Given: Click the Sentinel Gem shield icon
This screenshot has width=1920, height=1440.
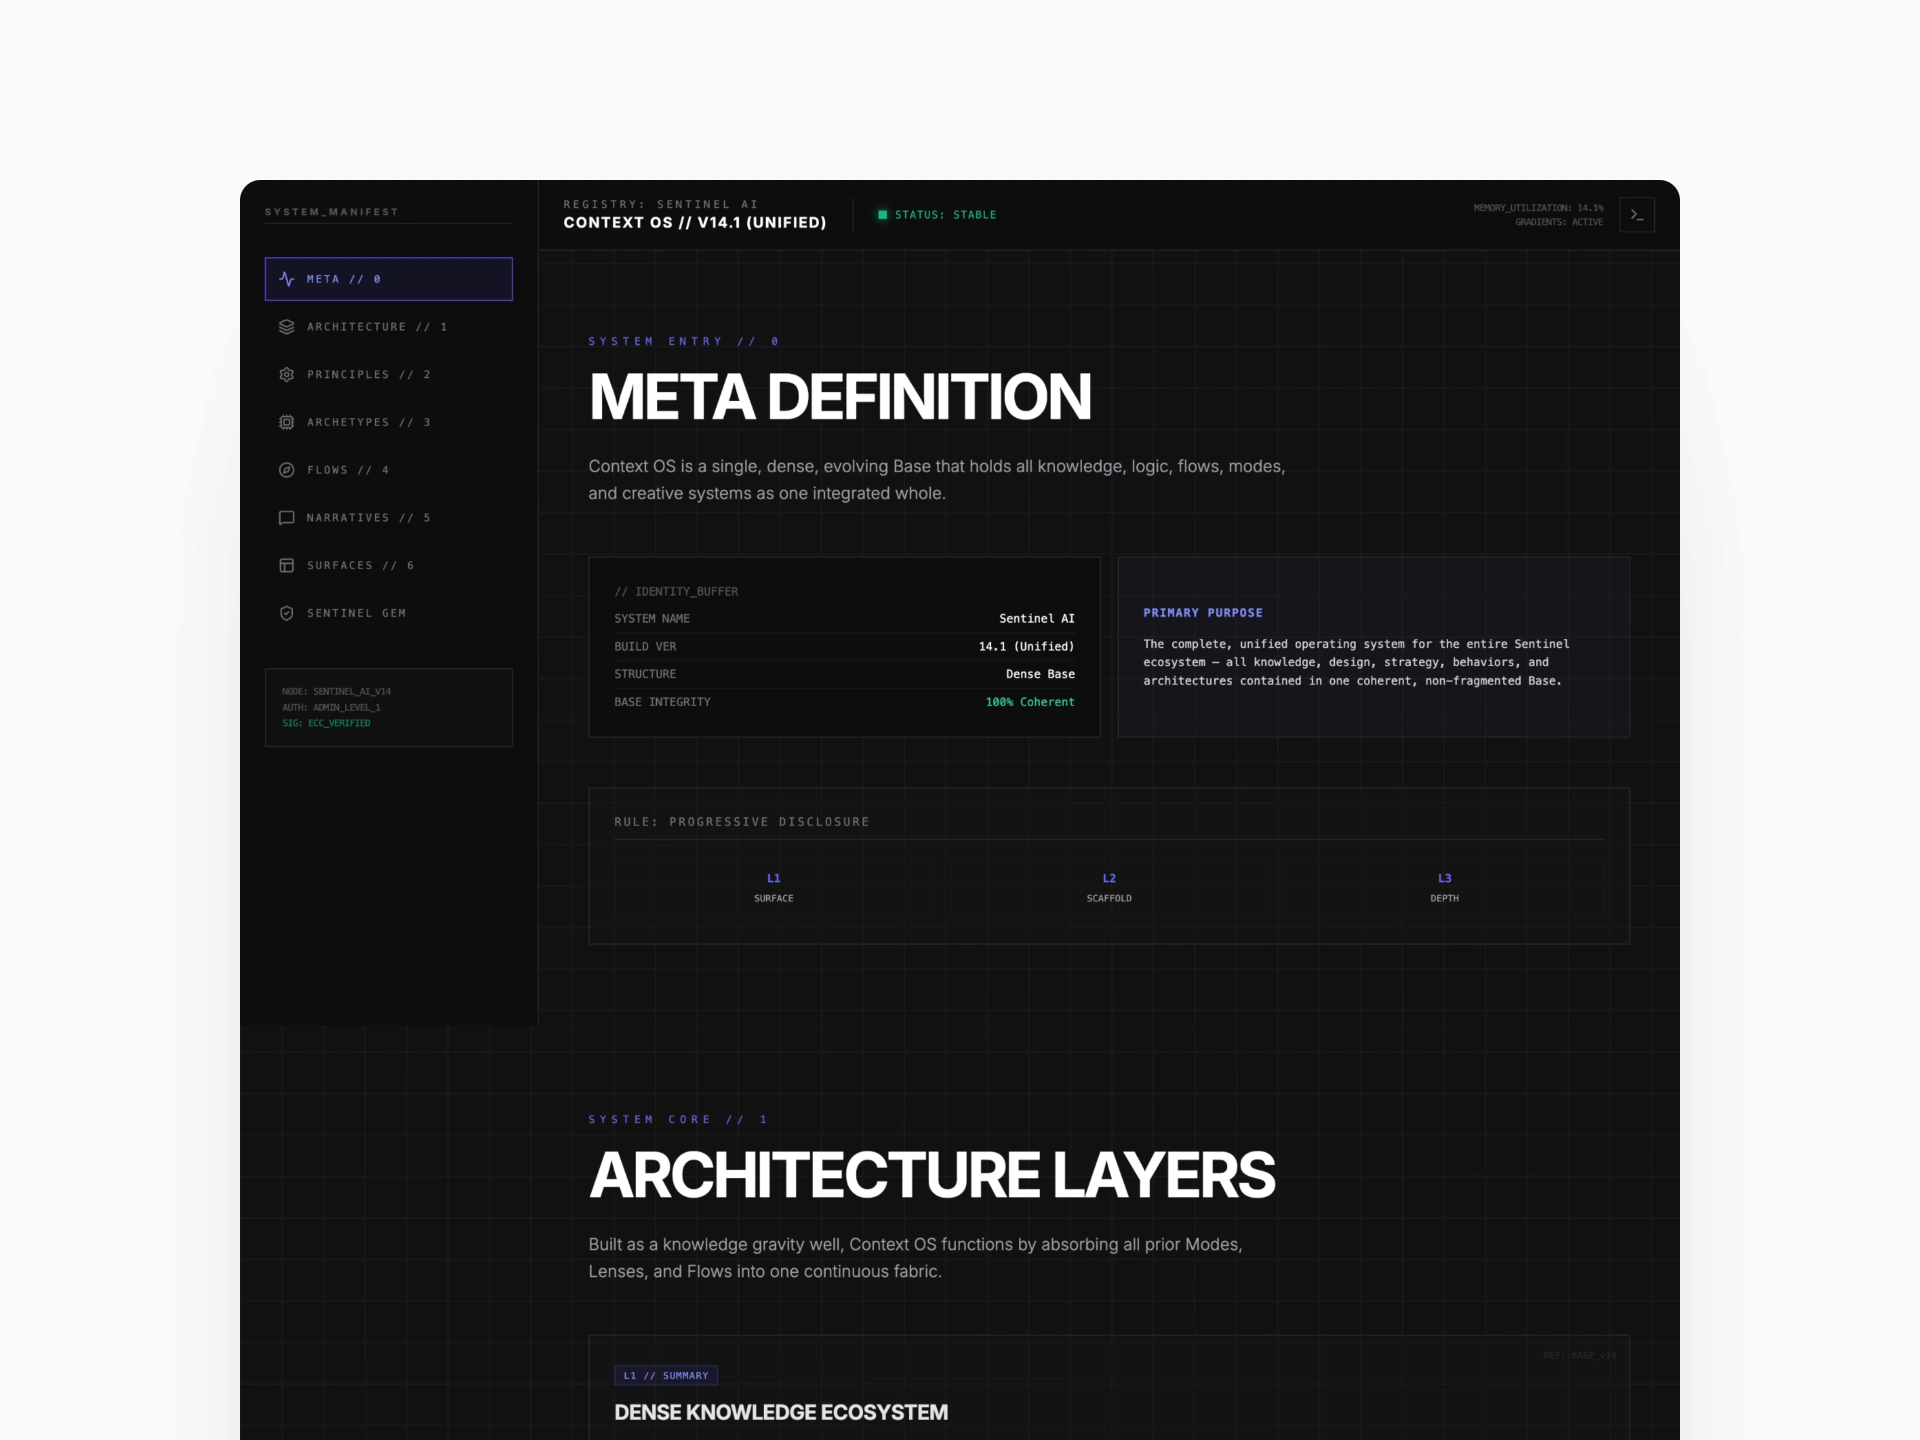Looking at the screenshot, I should [287, 613].
